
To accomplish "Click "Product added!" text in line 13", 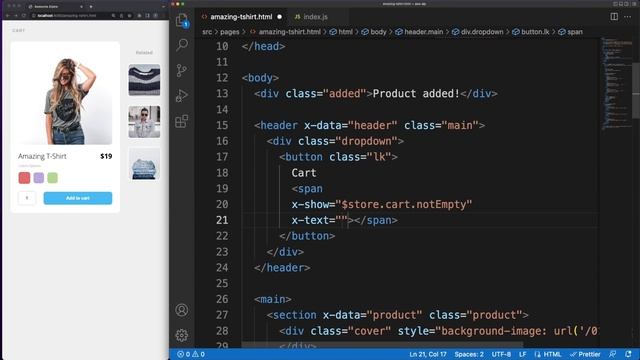I will [x=416, y=94].
